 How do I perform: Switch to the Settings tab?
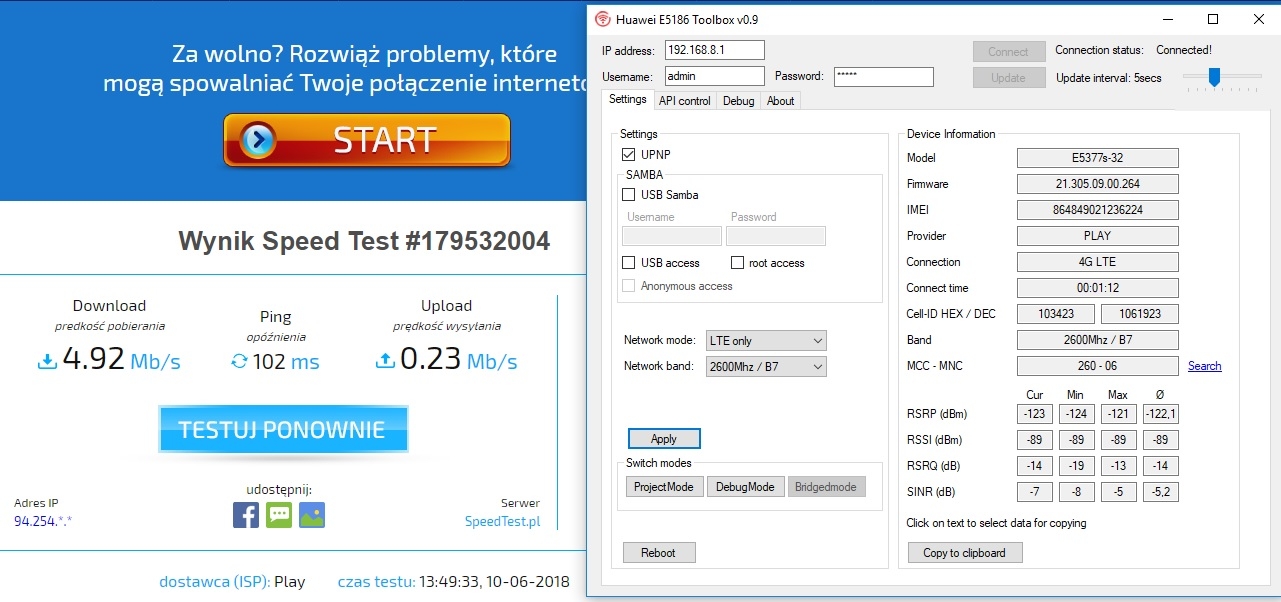click(x=628, y=100)
